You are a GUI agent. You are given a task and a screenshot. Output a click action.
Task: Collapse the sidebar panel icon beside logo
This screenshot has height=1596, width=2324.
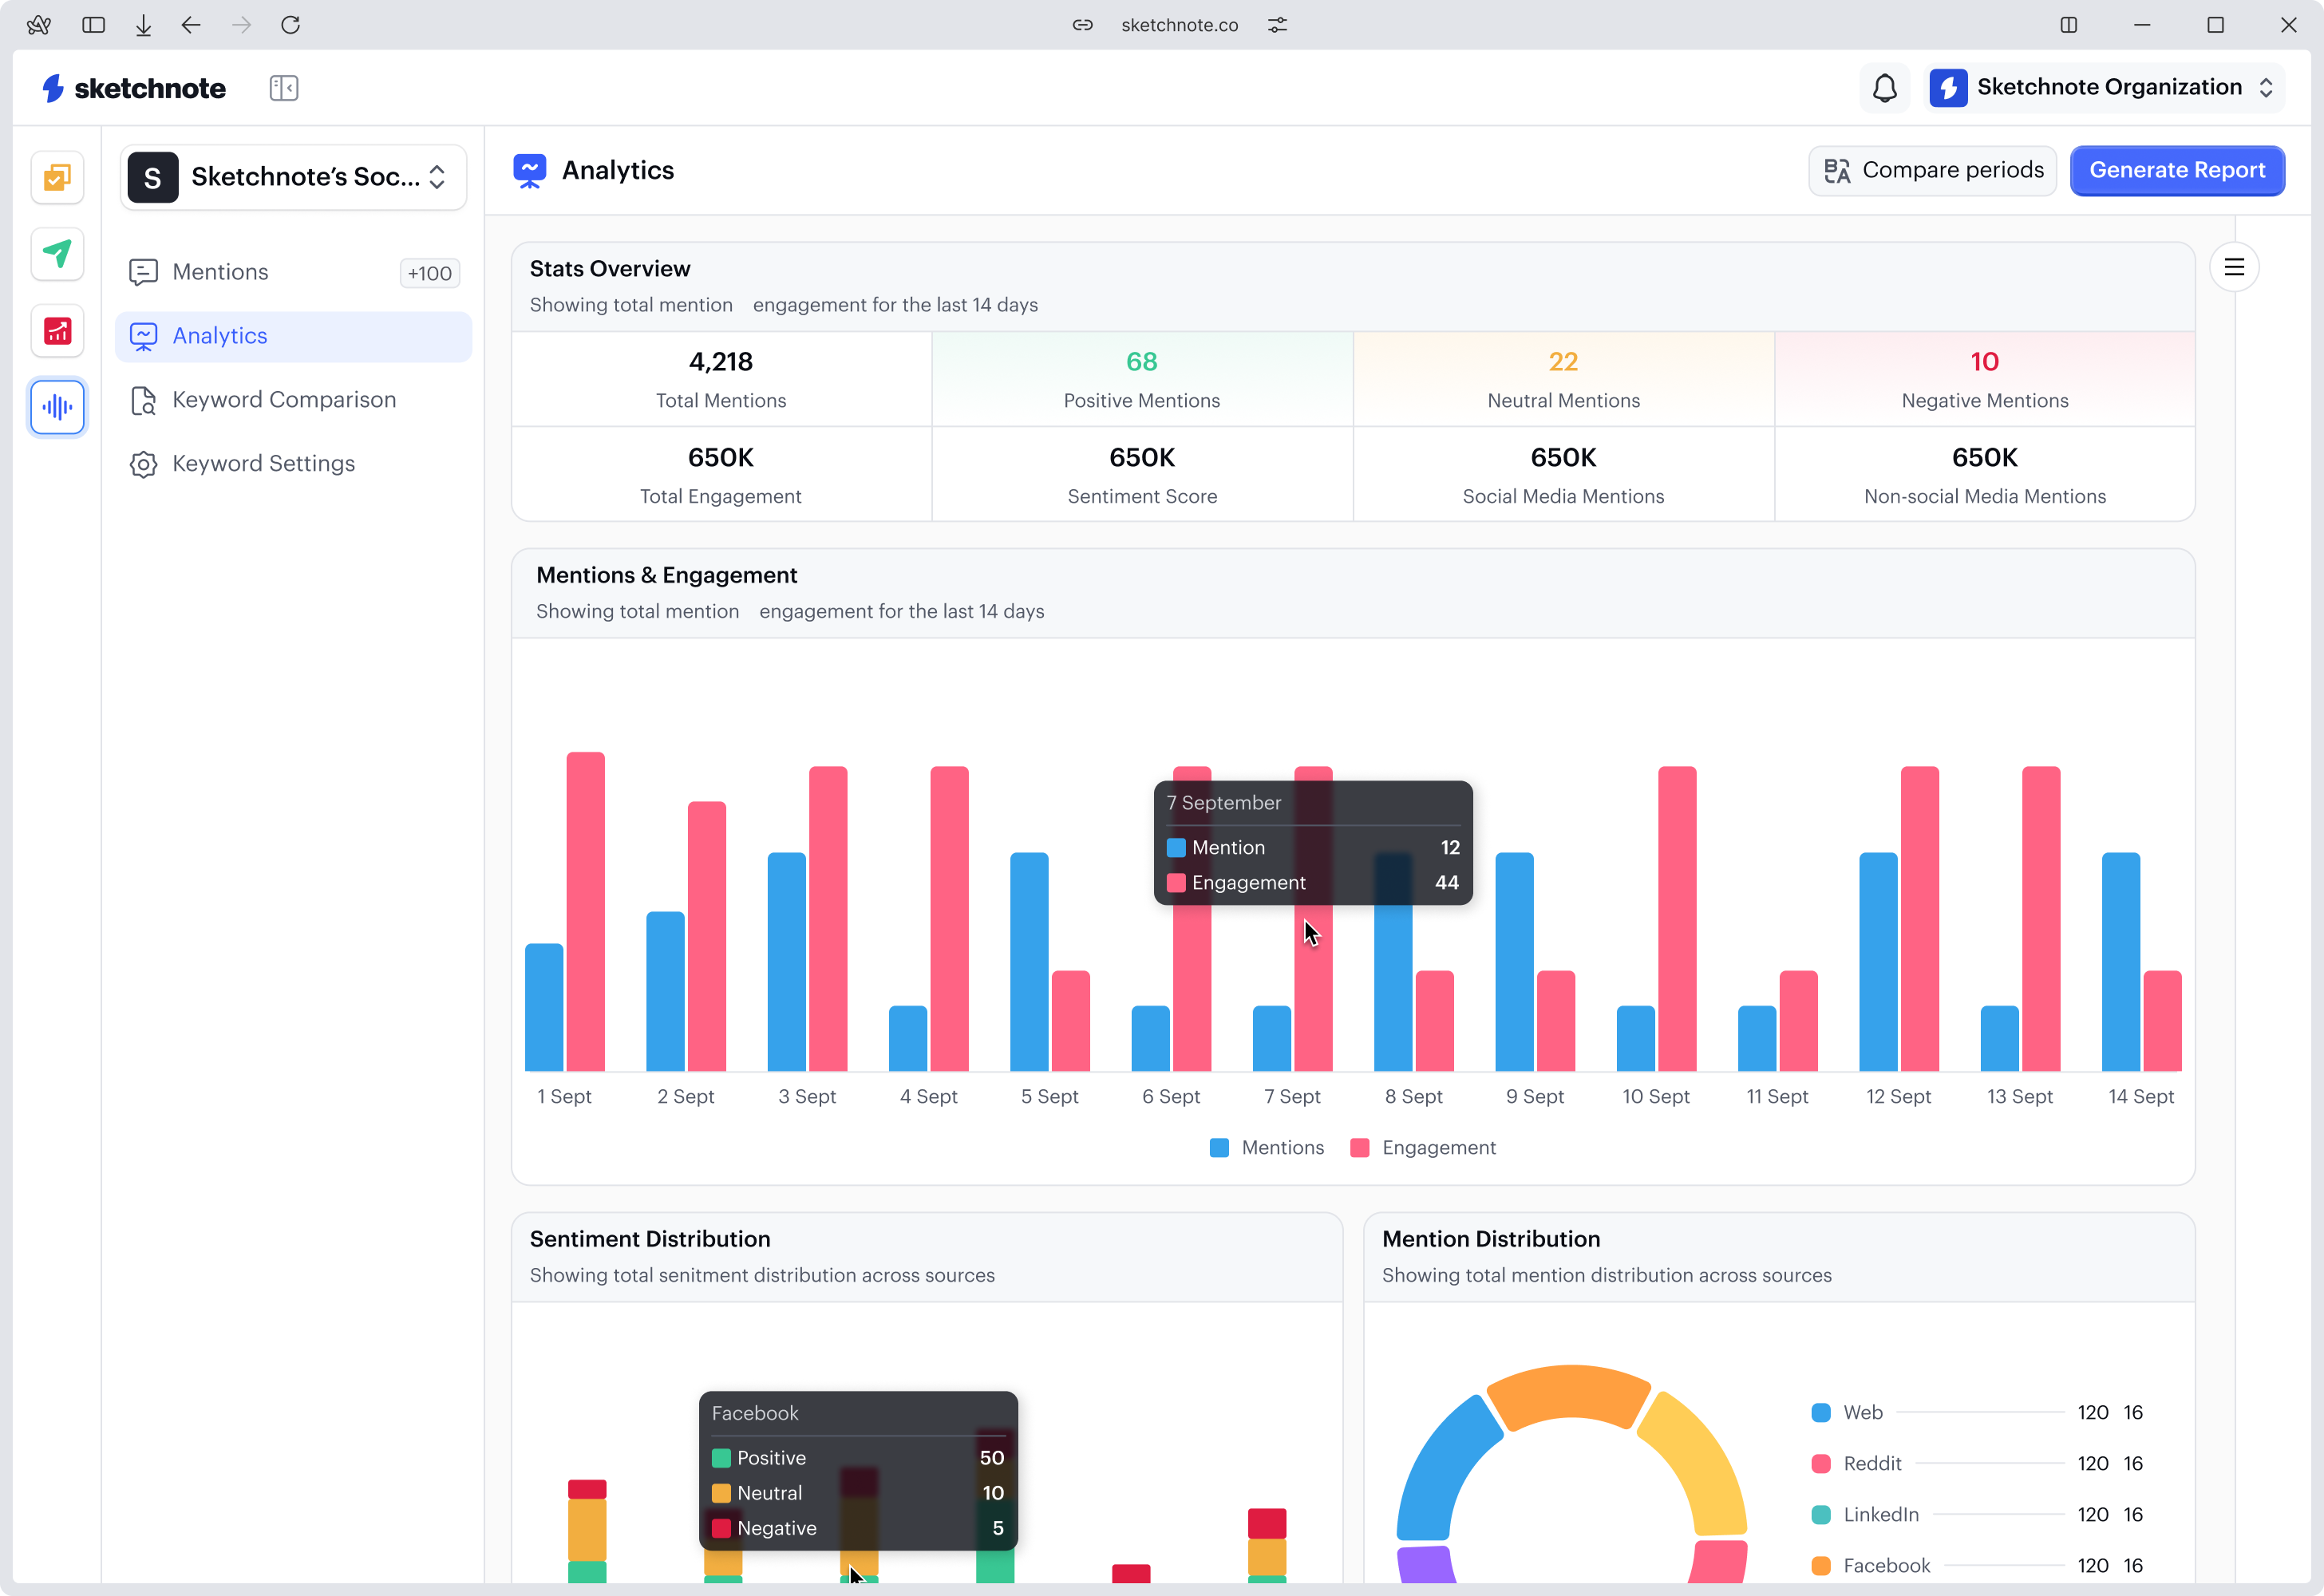click(x=284, y=88)
